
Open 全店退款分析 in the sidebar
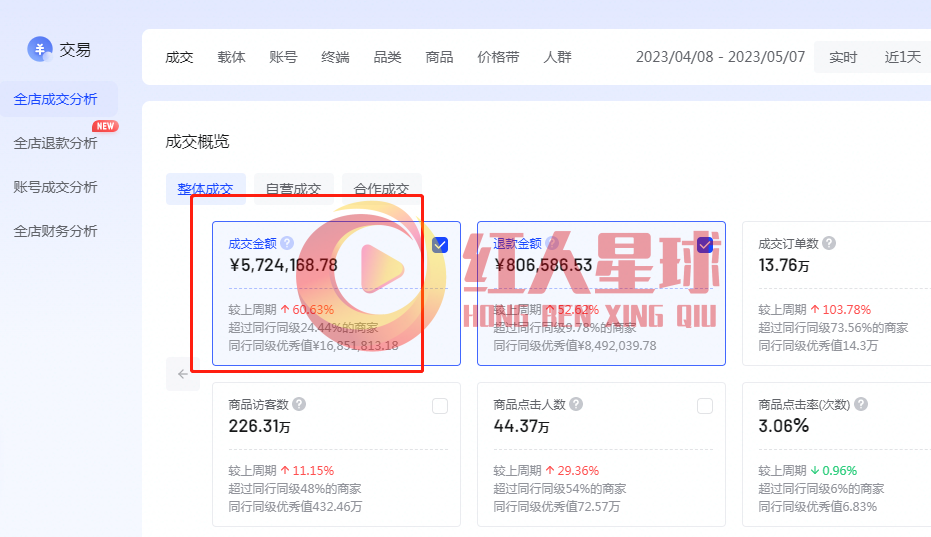56,143
